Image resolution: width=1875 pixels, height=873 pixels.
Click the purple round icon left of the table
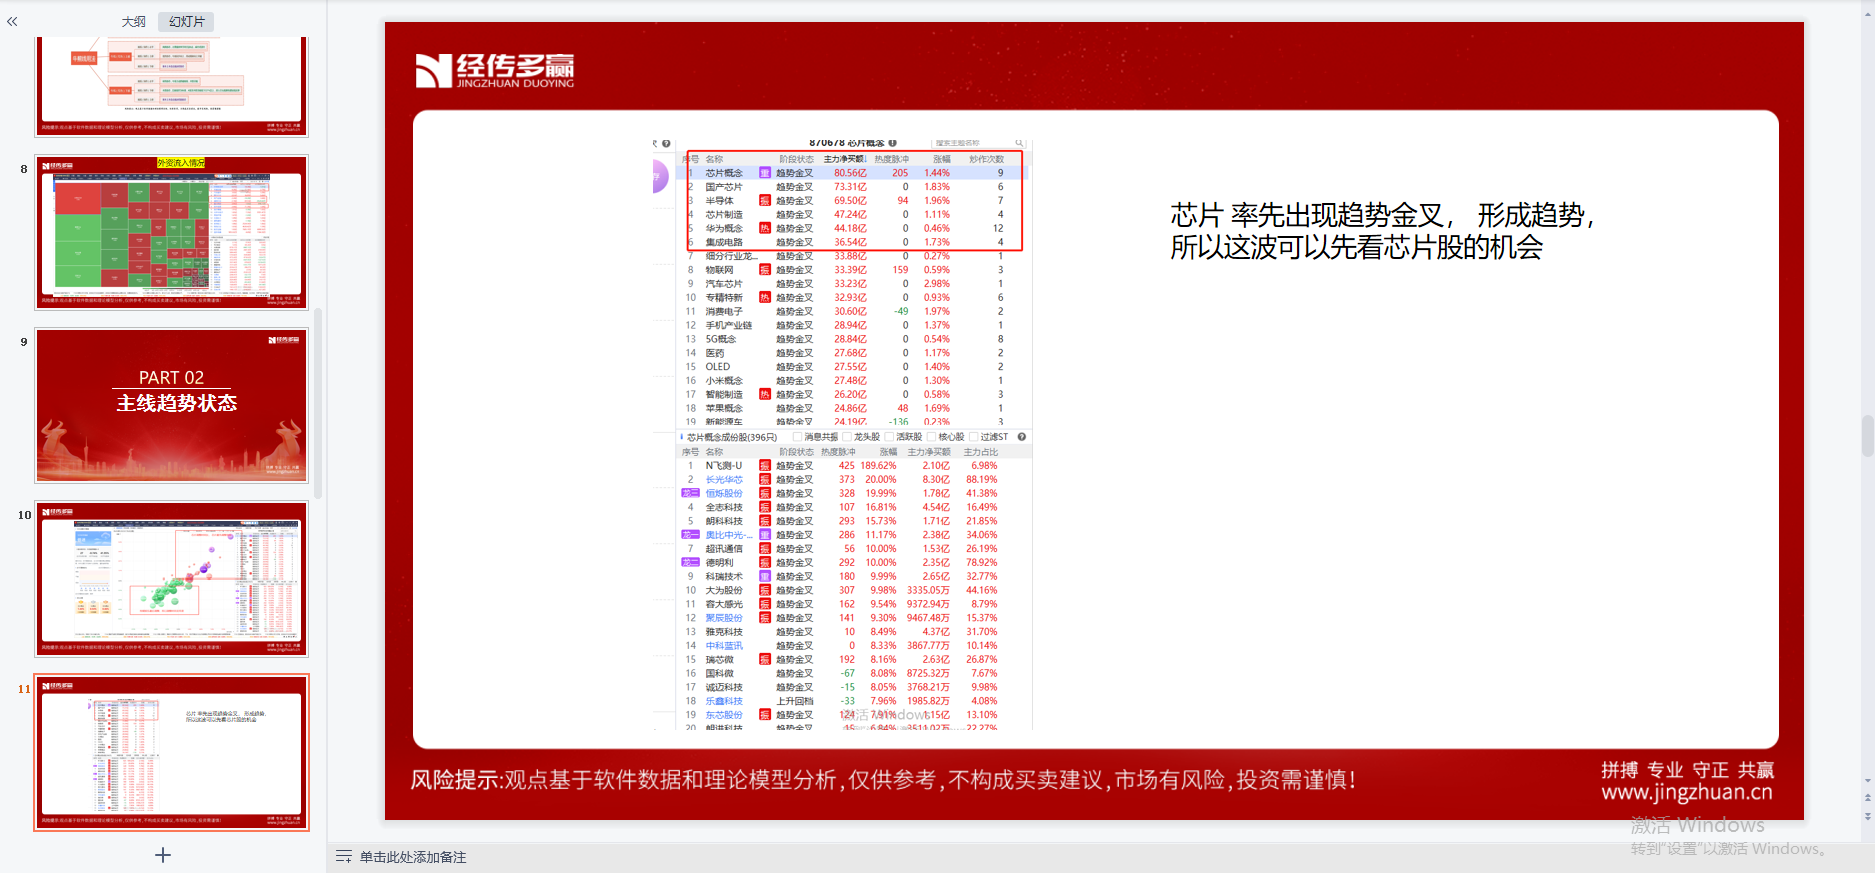(x=659, y=176)
